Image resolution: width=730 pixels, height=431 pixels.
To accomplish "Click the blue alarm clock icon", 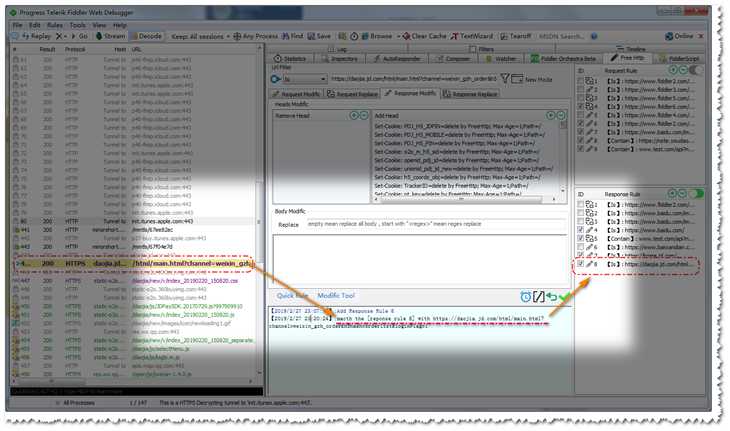I will pyautogui.click(x=525, y=296).
